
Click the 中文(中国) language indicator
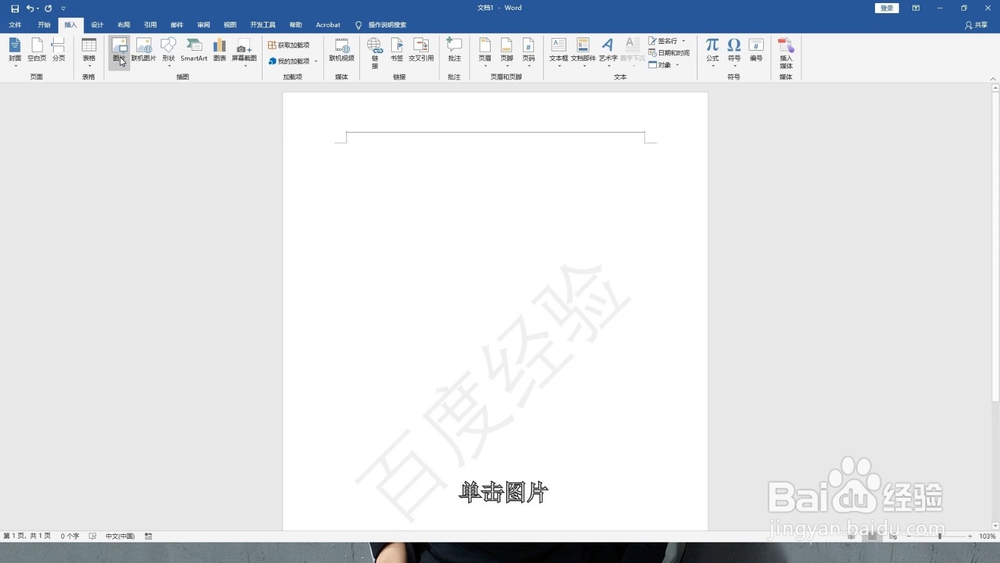click(x=120, y=536)
